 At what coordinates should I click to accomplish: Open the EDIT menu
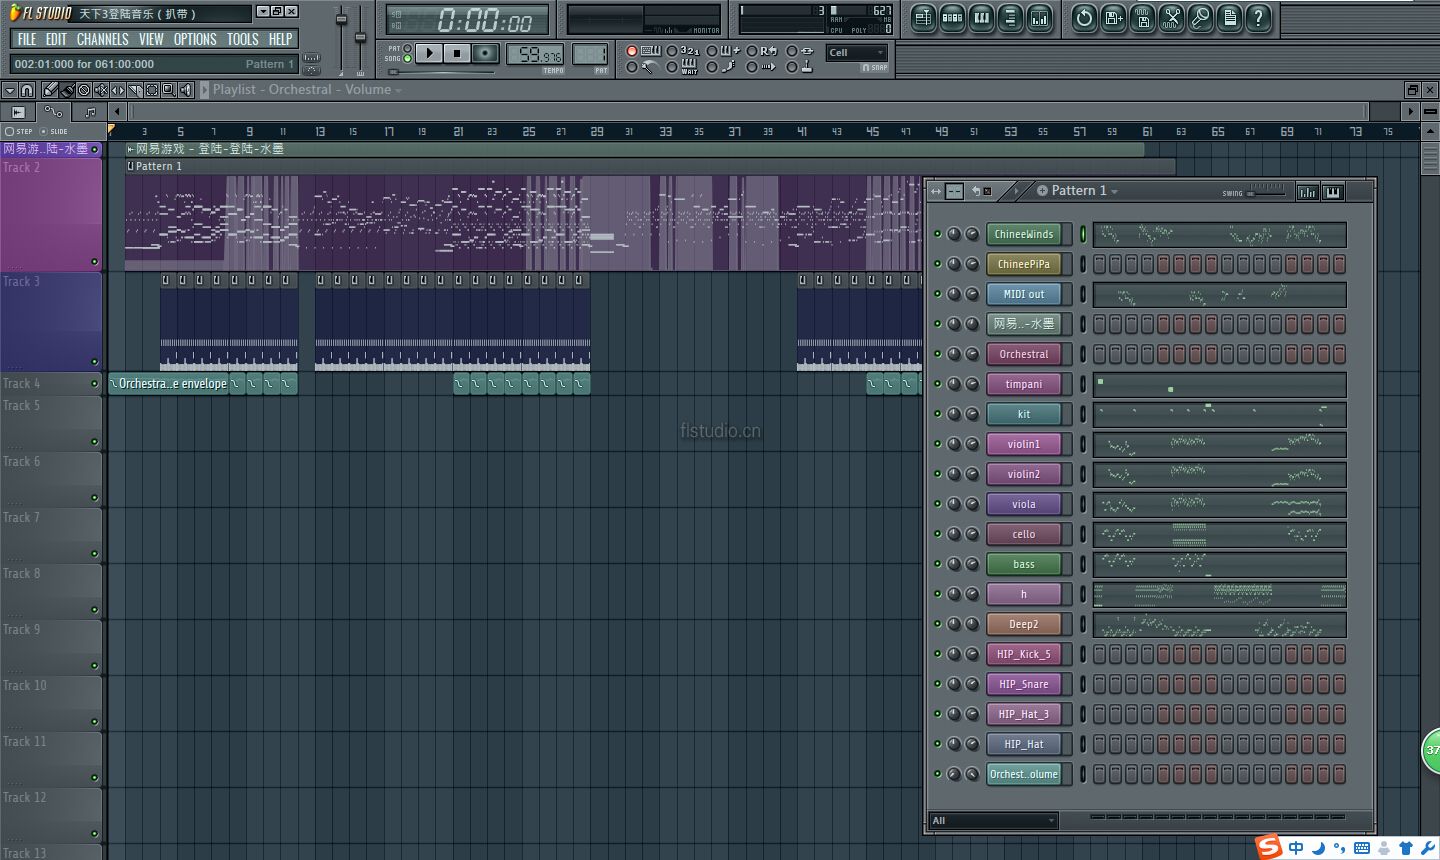coord(56,39)
